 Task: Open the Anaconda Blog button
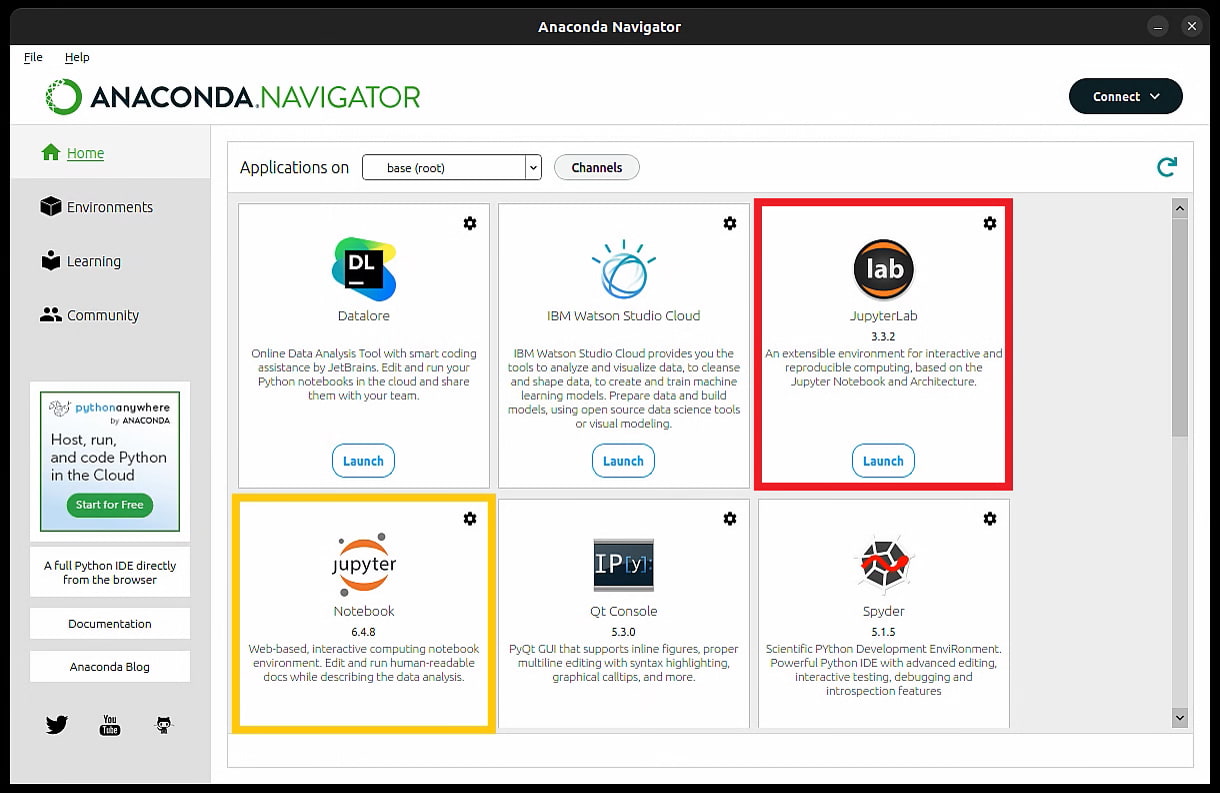pyautogui.click(x=110, y=667)
